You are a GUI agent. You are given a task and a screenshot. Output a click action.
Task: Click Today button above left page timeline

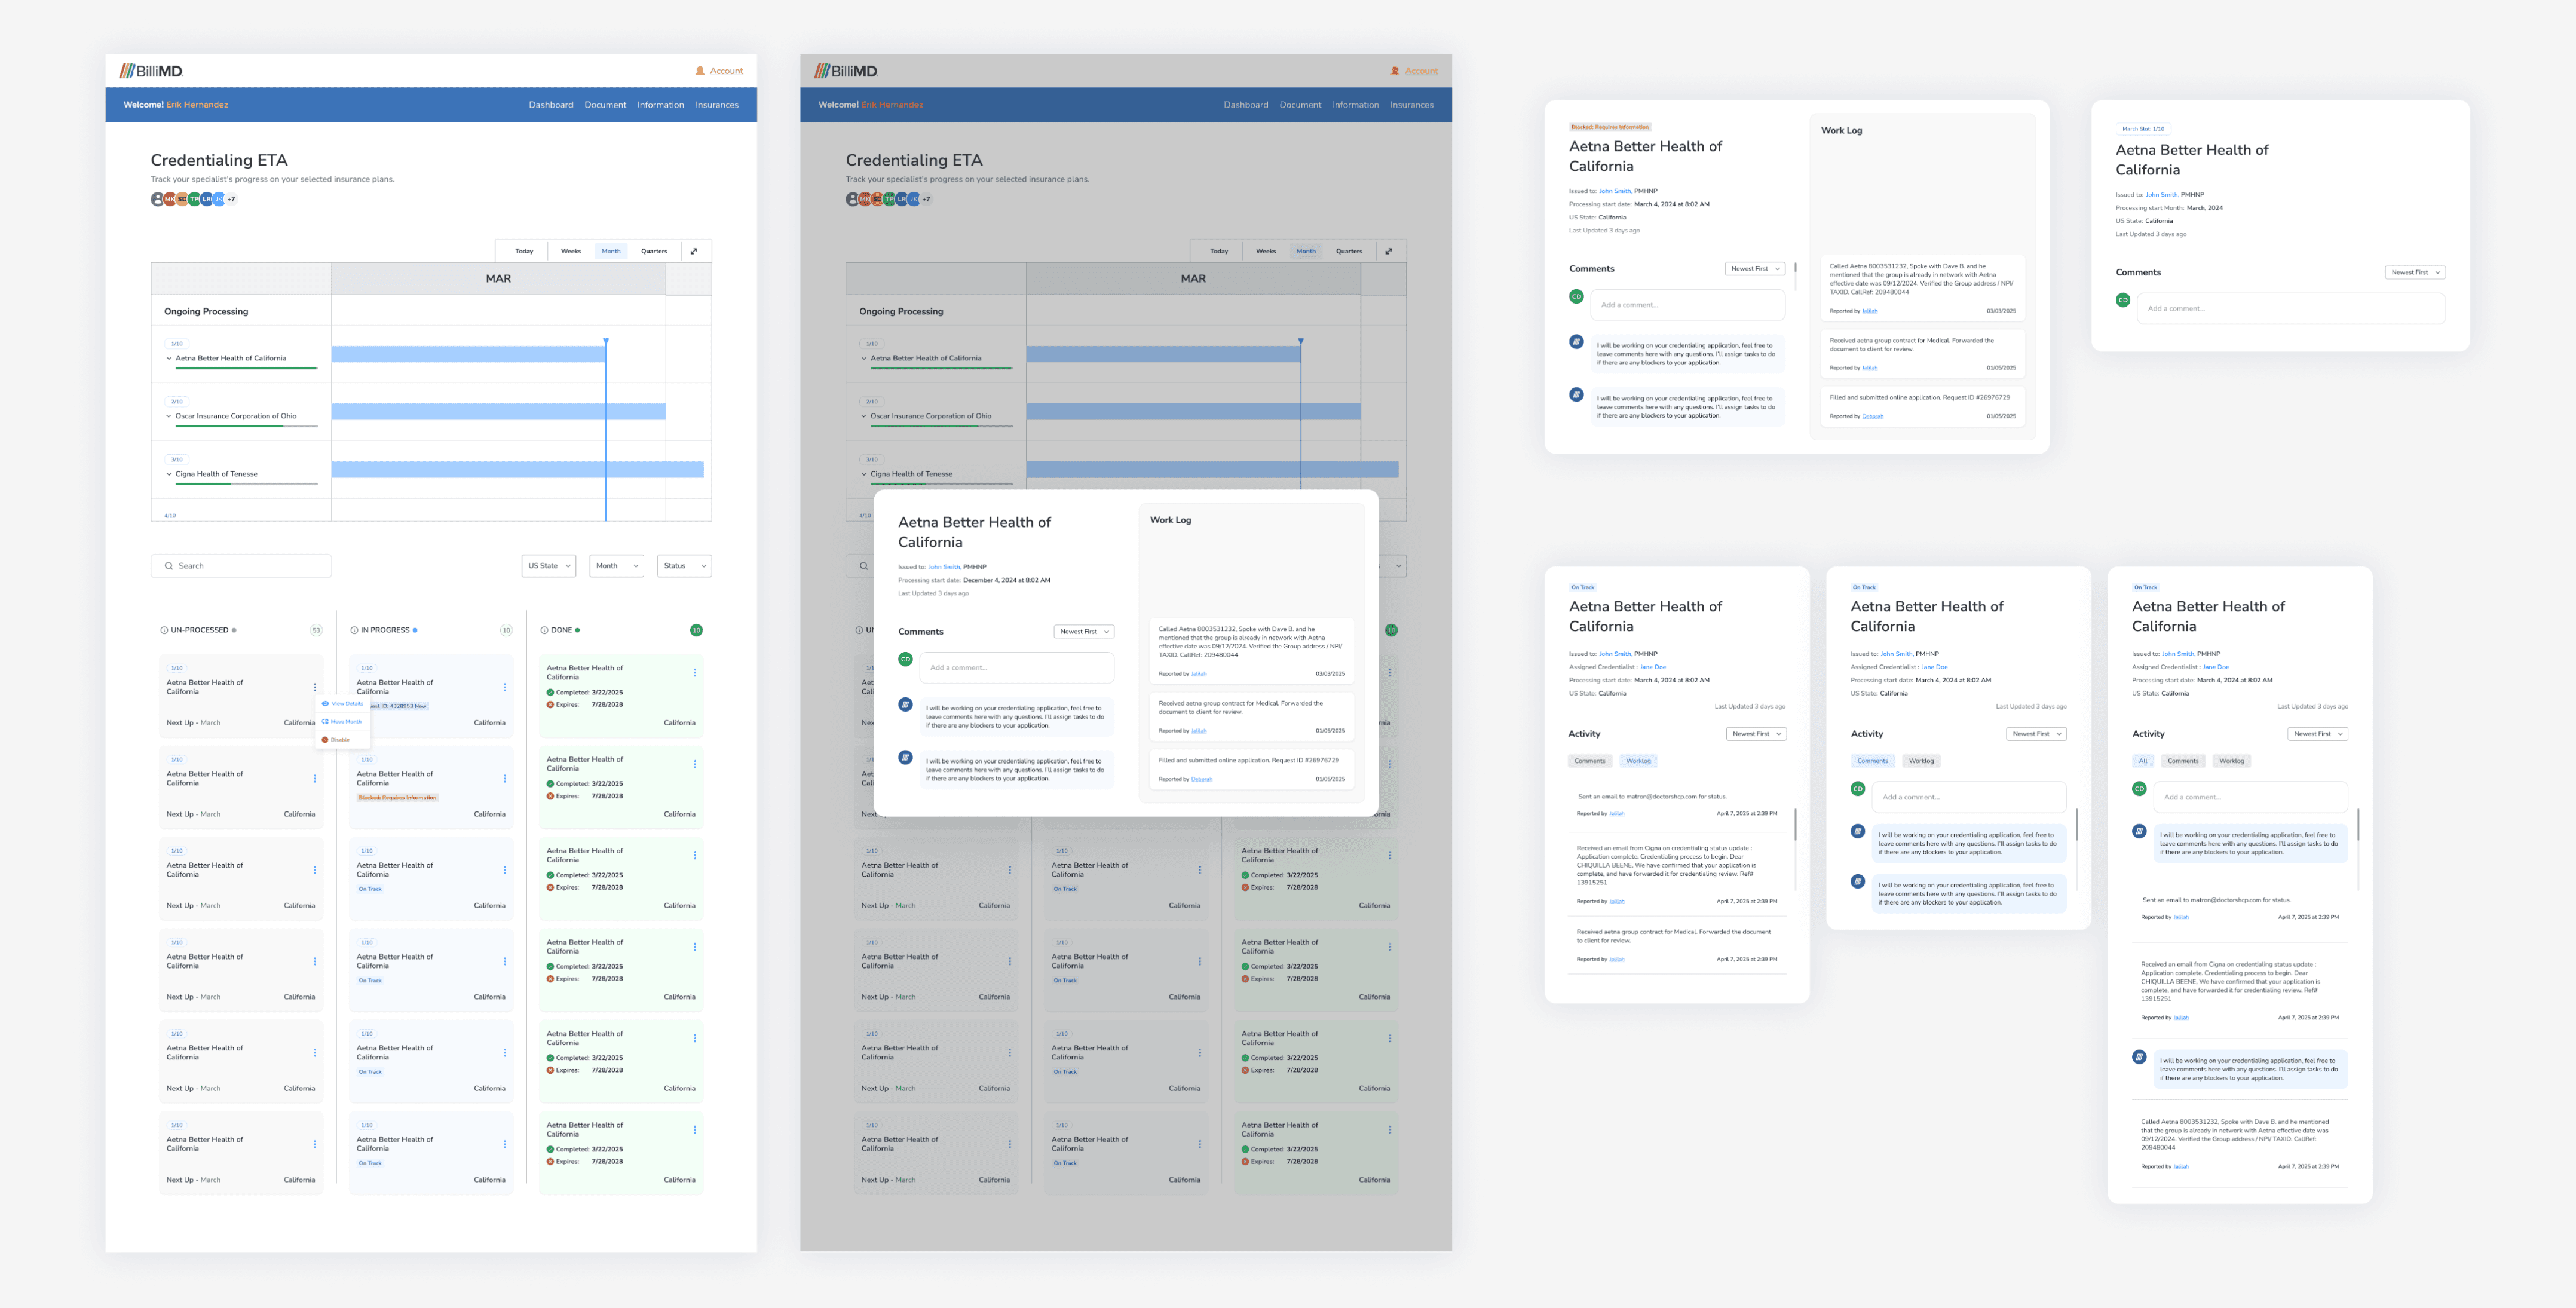click(524, 251)
